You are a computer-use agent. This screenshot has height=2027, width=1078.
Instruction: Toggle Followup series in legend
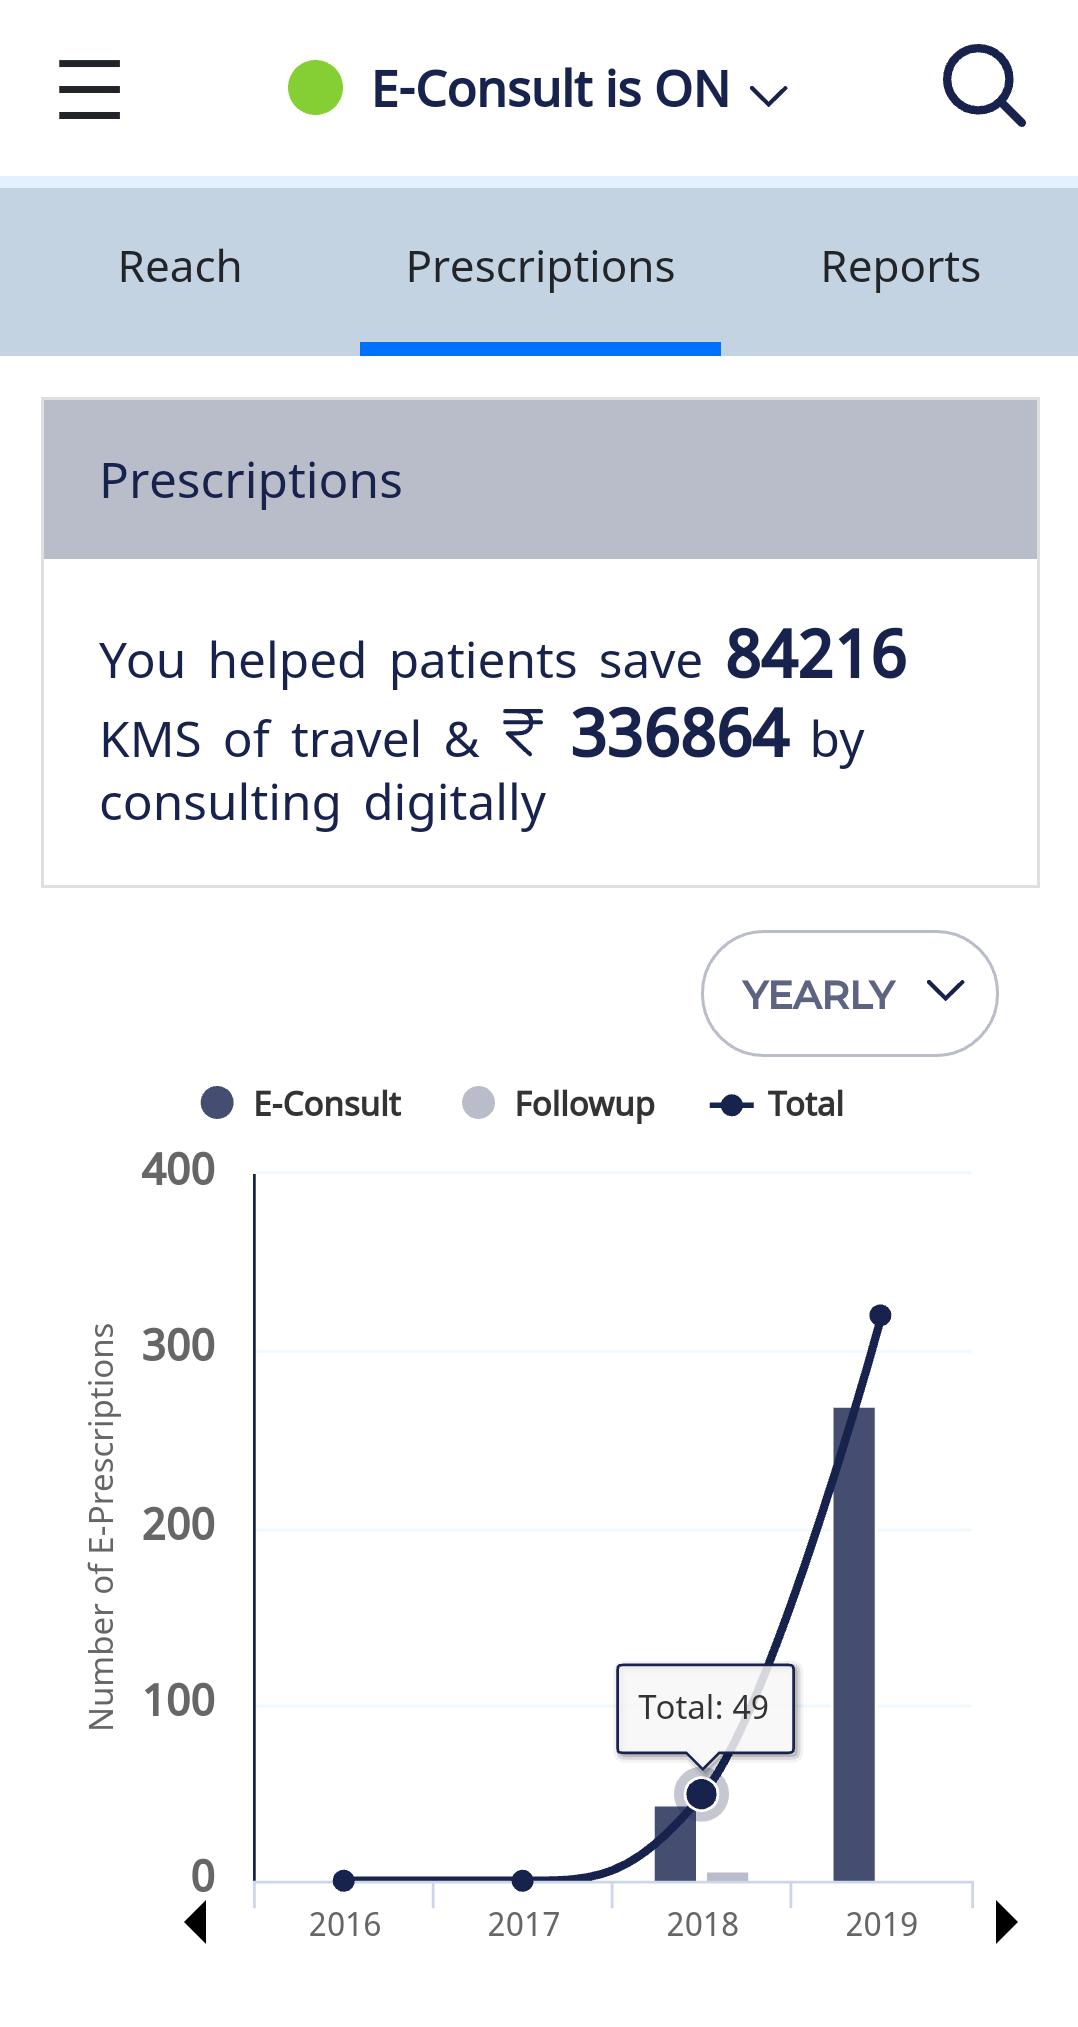[559, 1104]
